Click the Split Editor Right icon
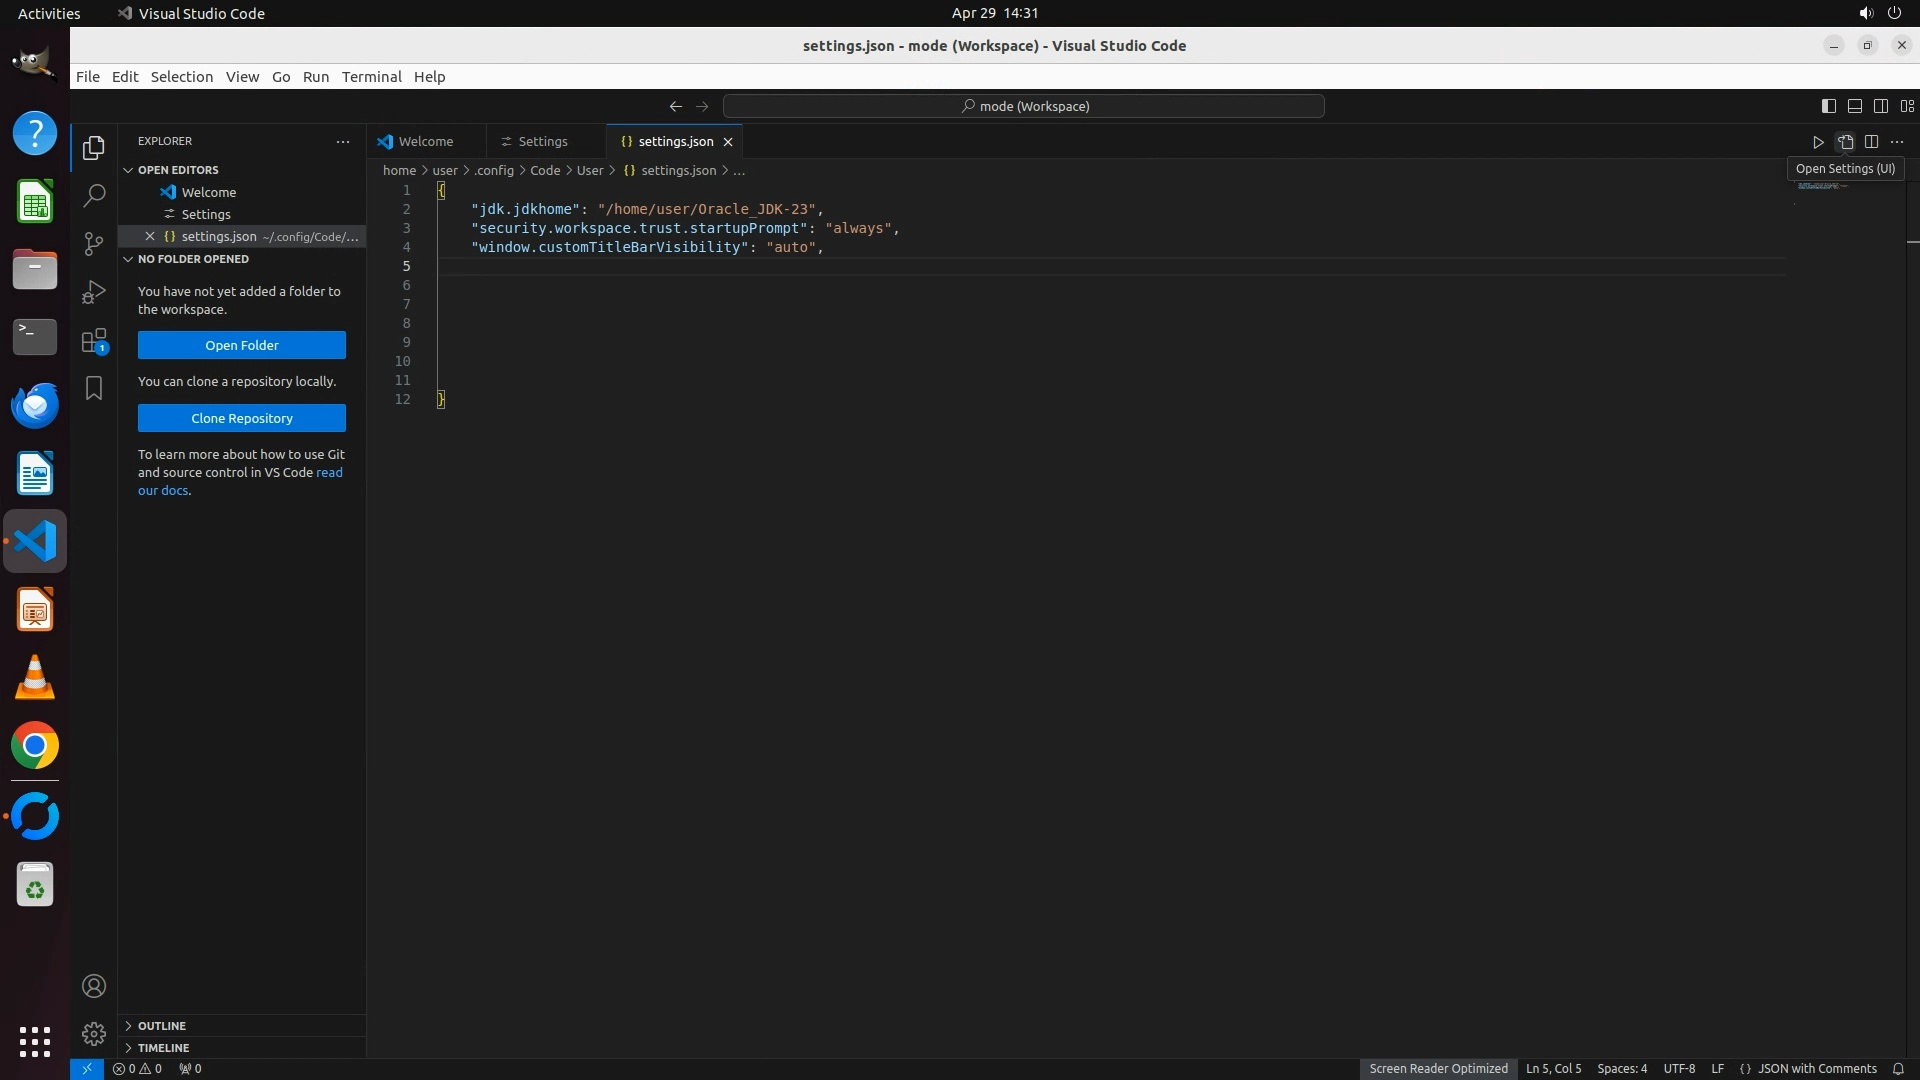This screenshot has height=1080, width=1920. (1871, 142)
